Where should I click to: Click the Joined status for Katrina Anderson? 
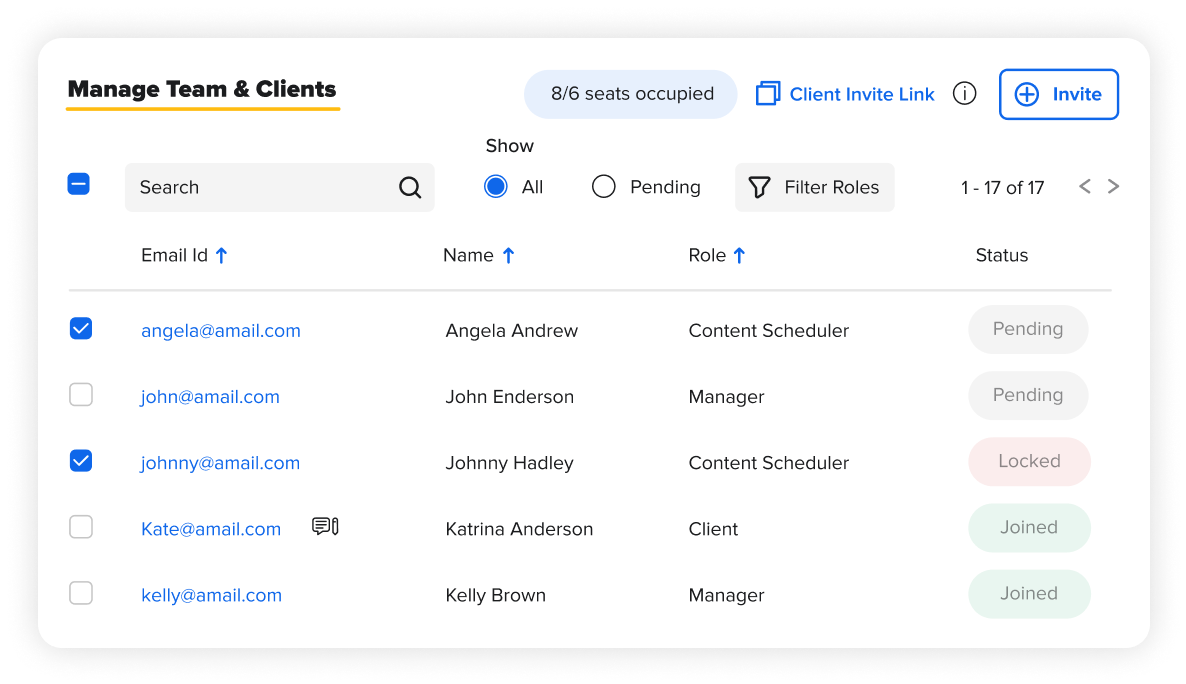1029,527
